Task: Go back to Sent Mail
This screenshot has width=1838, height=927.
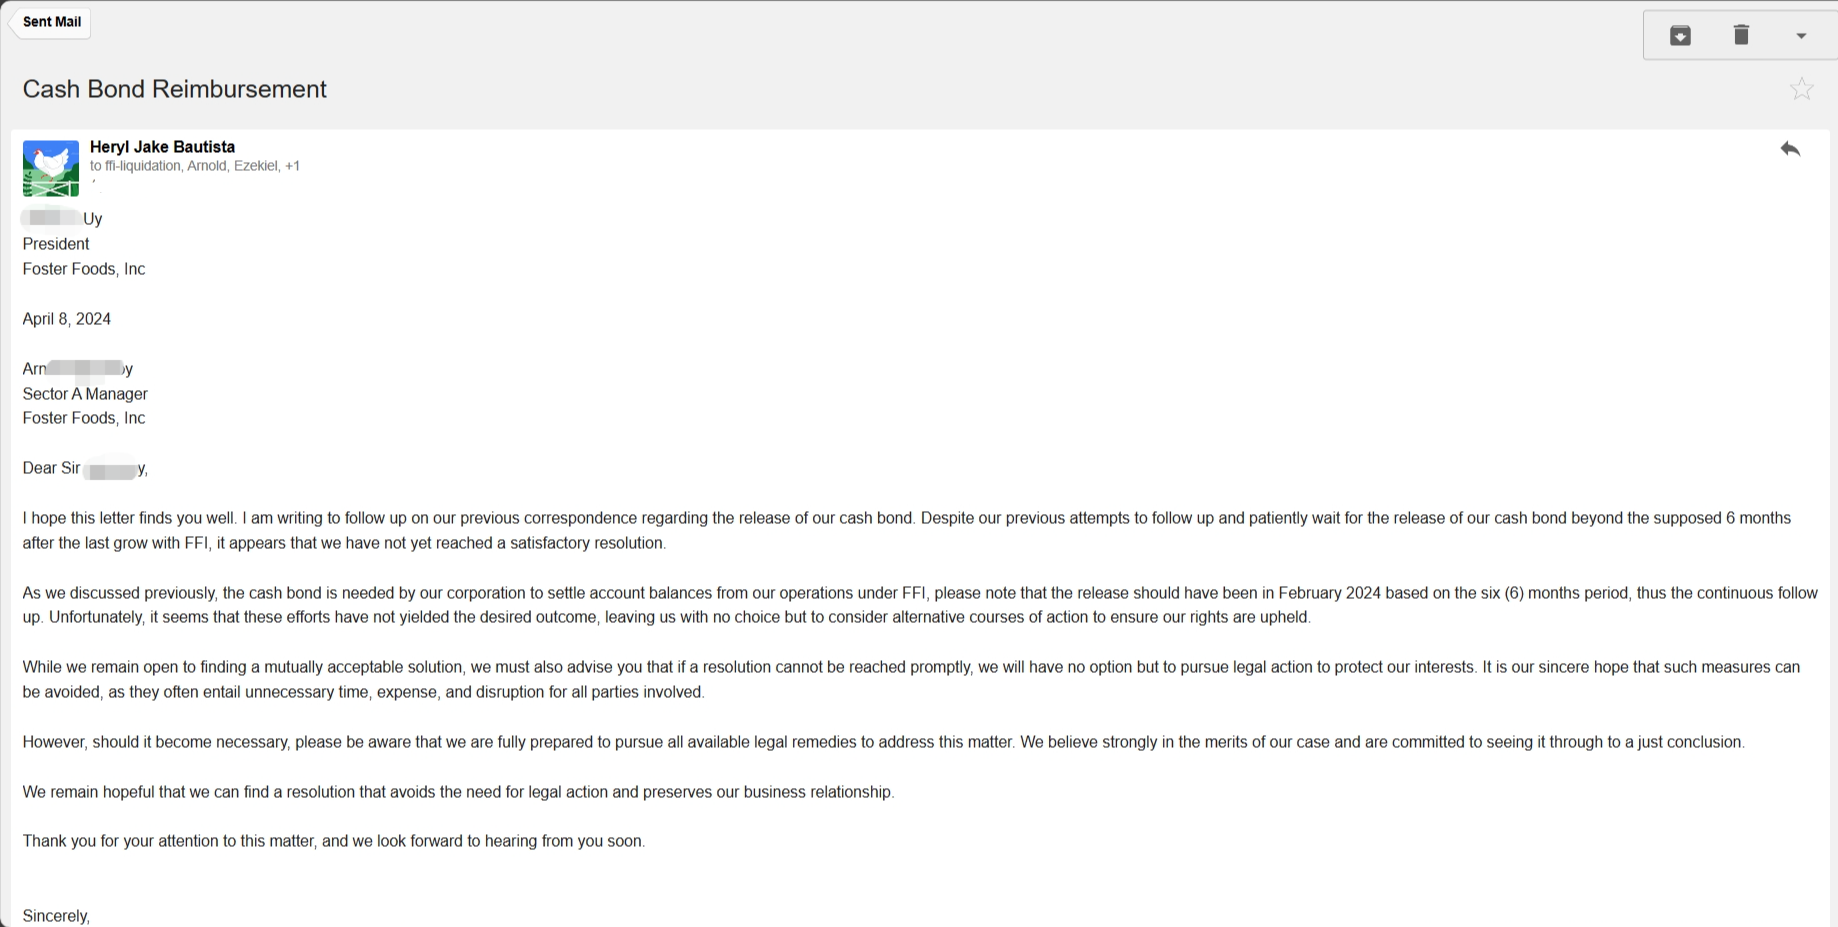Action: [51, 22]
